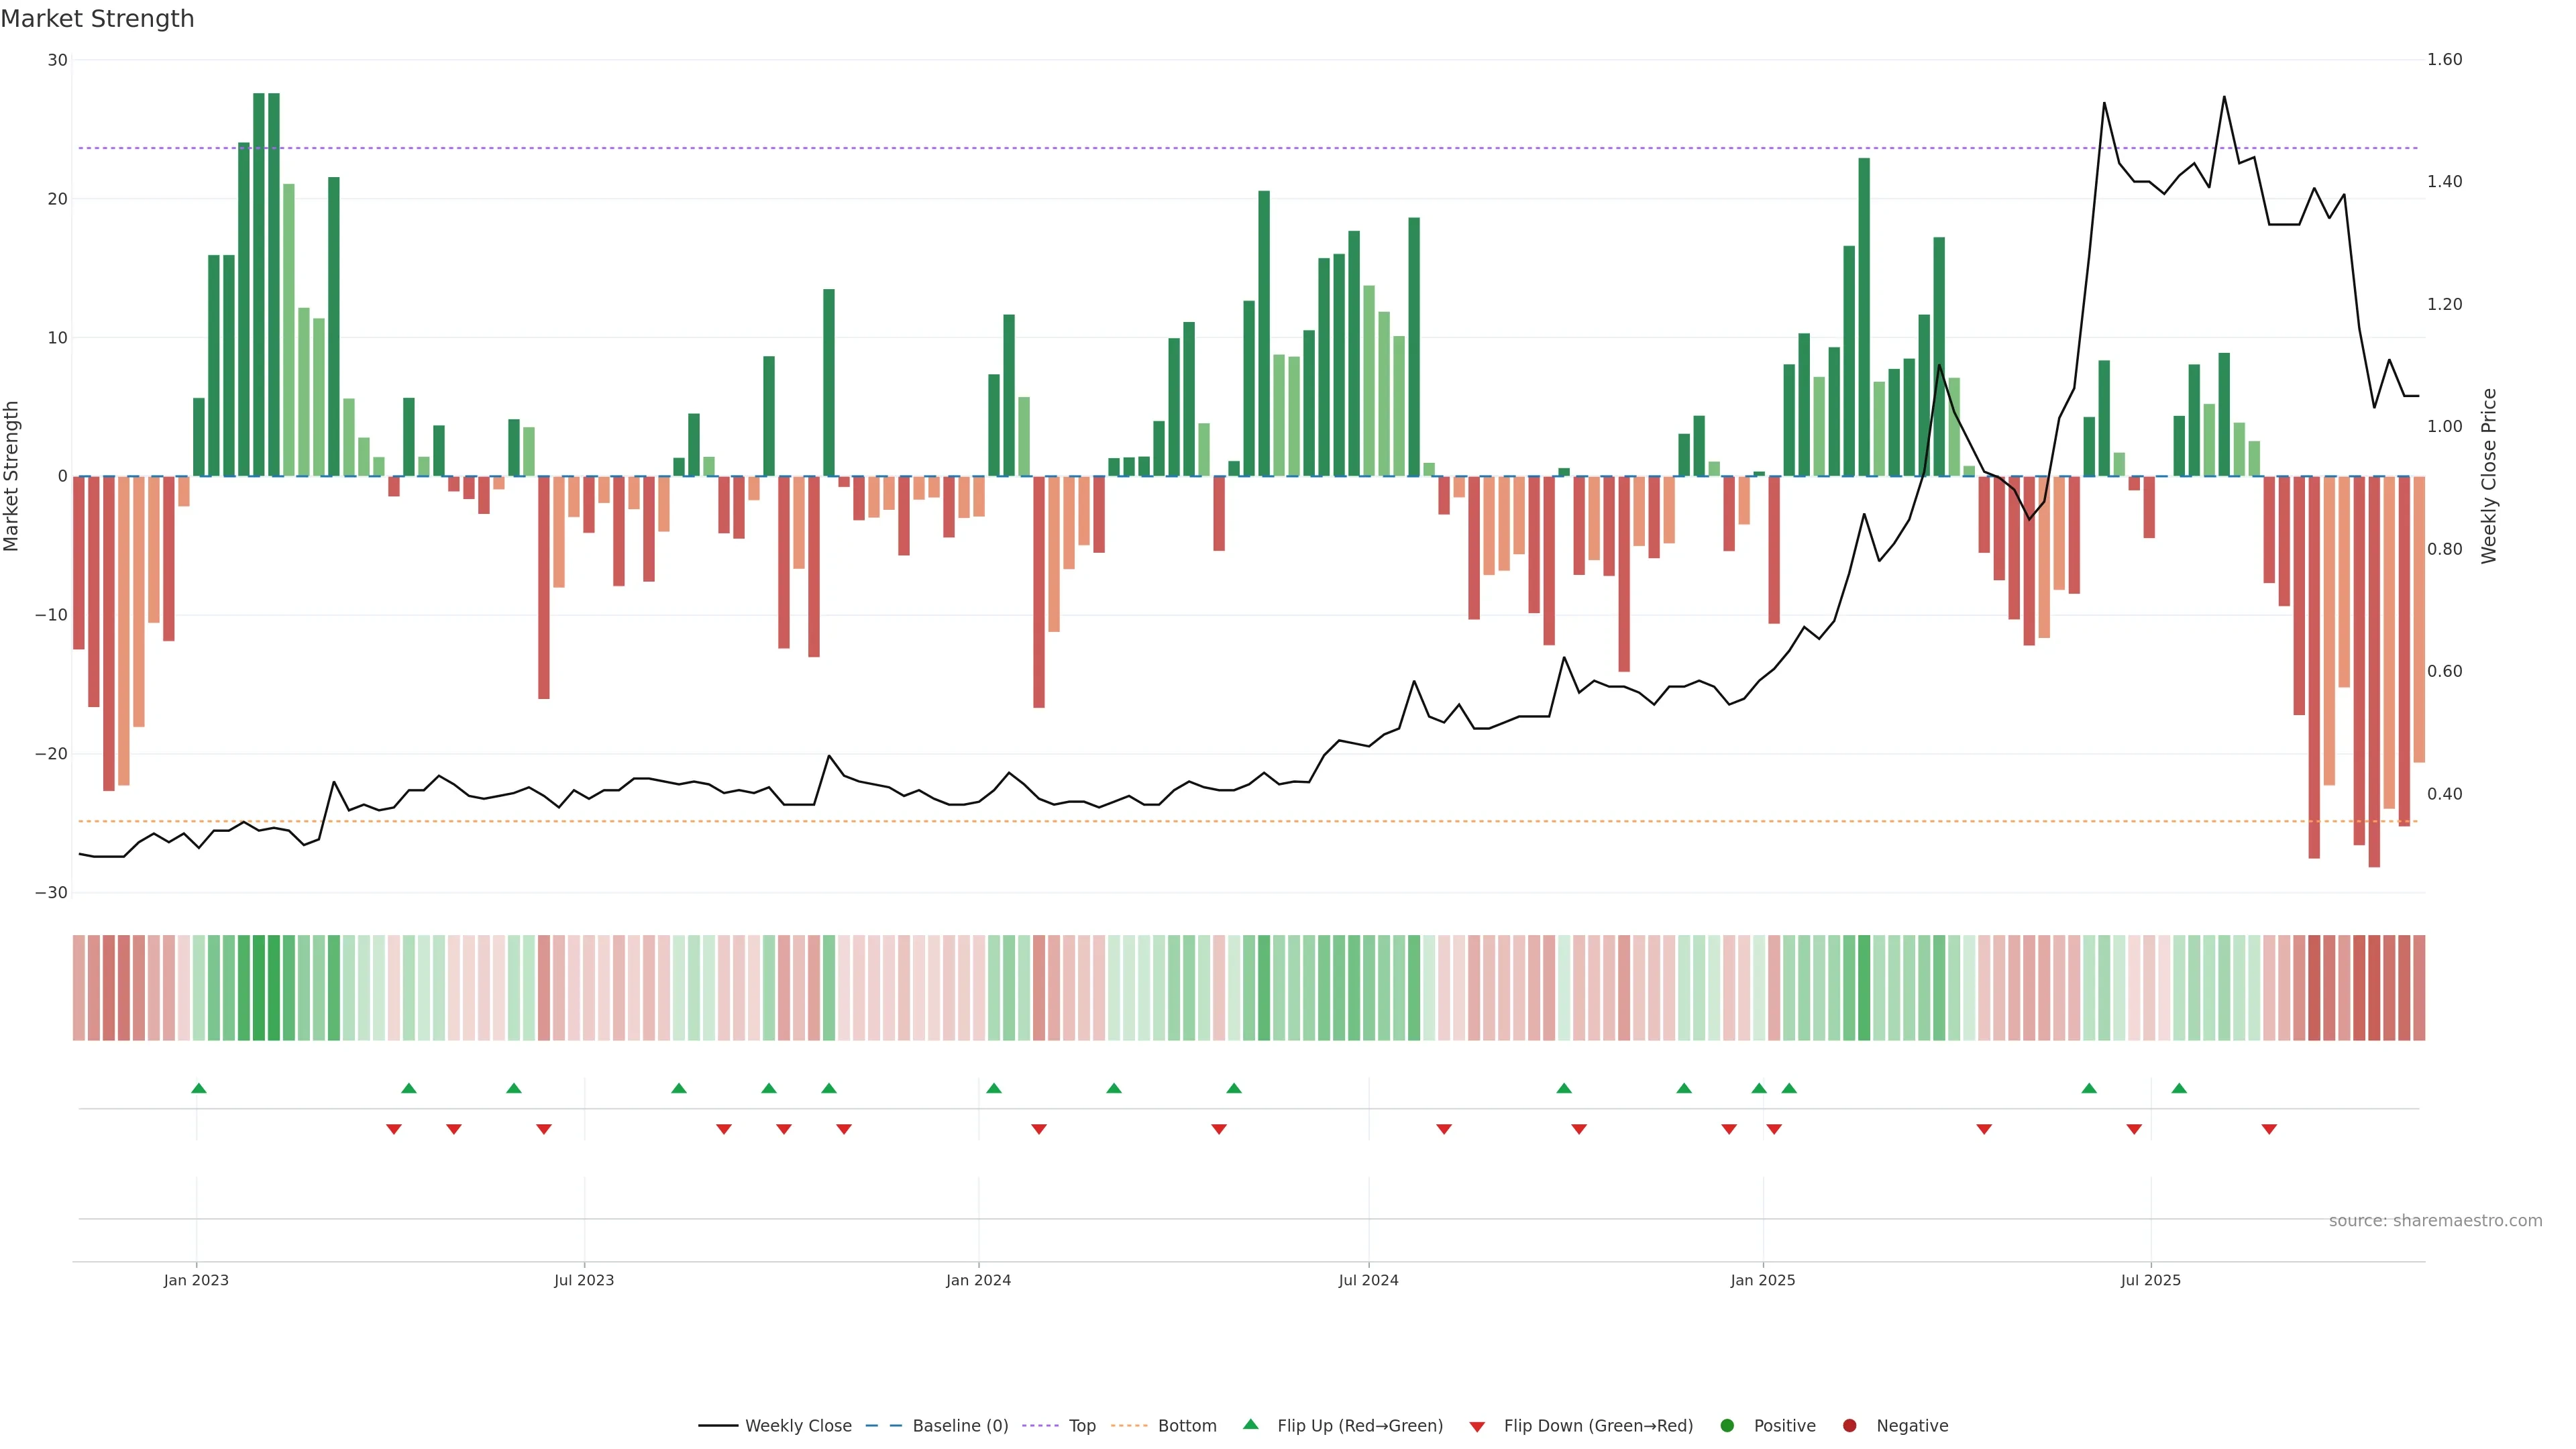Click the Flip Up green triangle legend icon
The width and height of the screenshot is (2576, 1449).
[1250, 1424]
